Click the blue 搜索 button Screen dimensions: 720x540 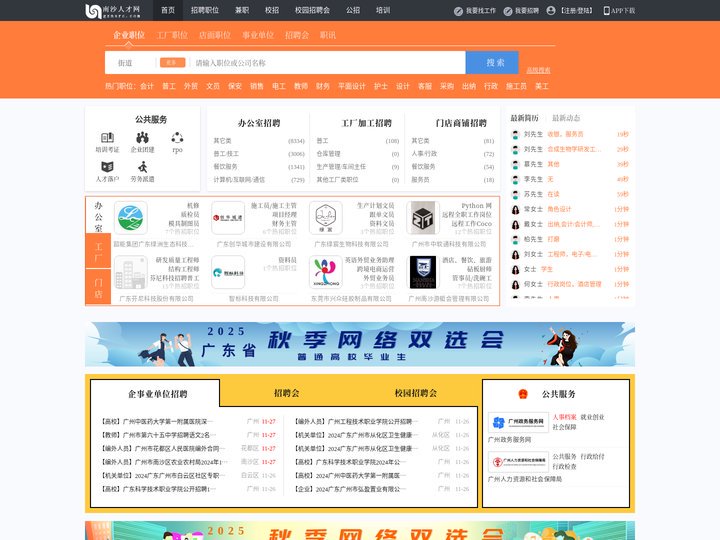click(492, 62)
